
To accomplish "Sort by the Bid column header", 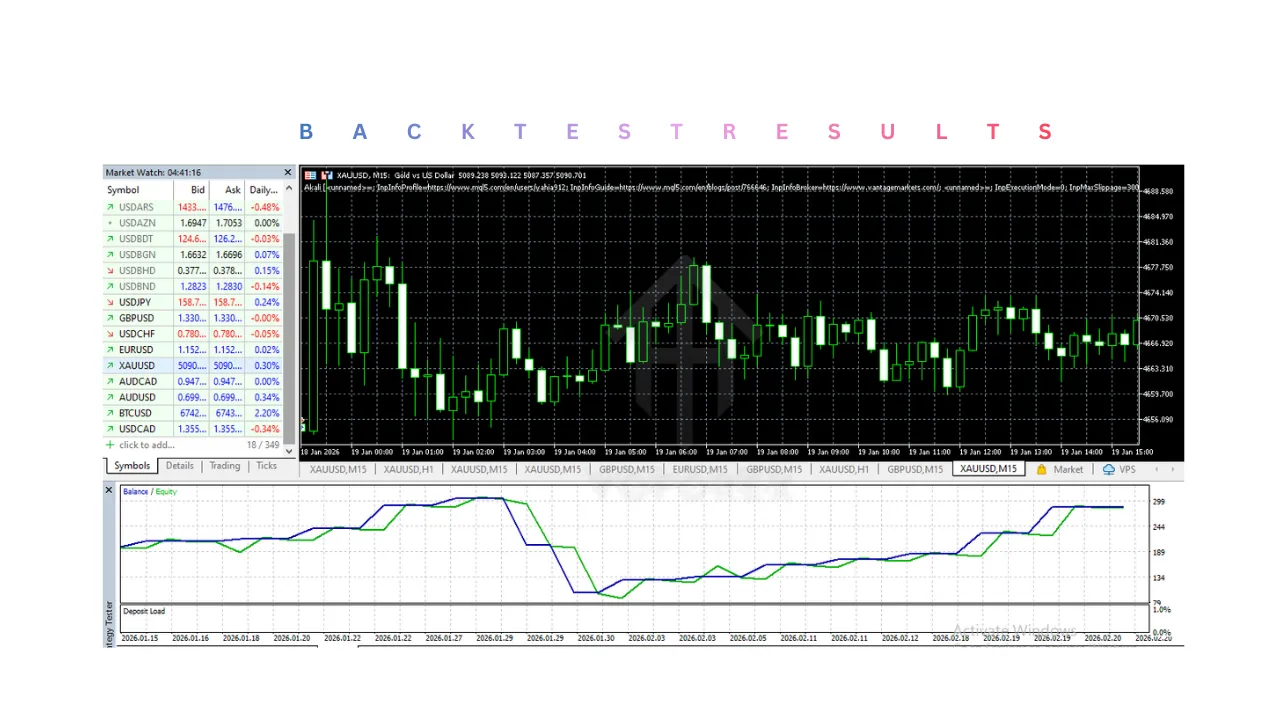I will click(x=192, y=190).
